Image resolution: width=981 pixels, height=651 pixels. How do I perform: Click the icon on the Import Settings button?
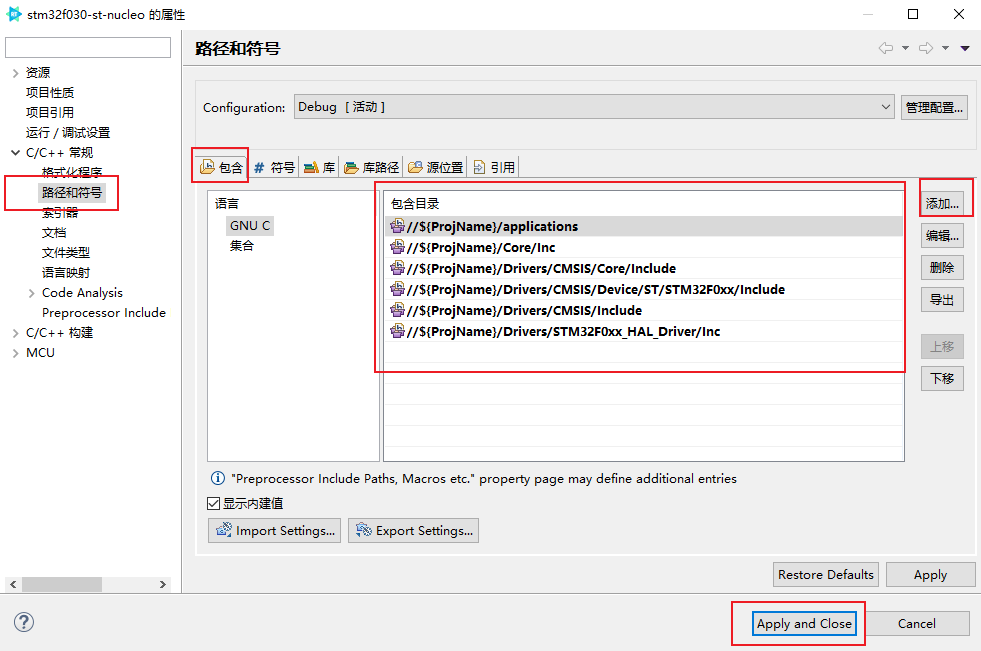224,530
